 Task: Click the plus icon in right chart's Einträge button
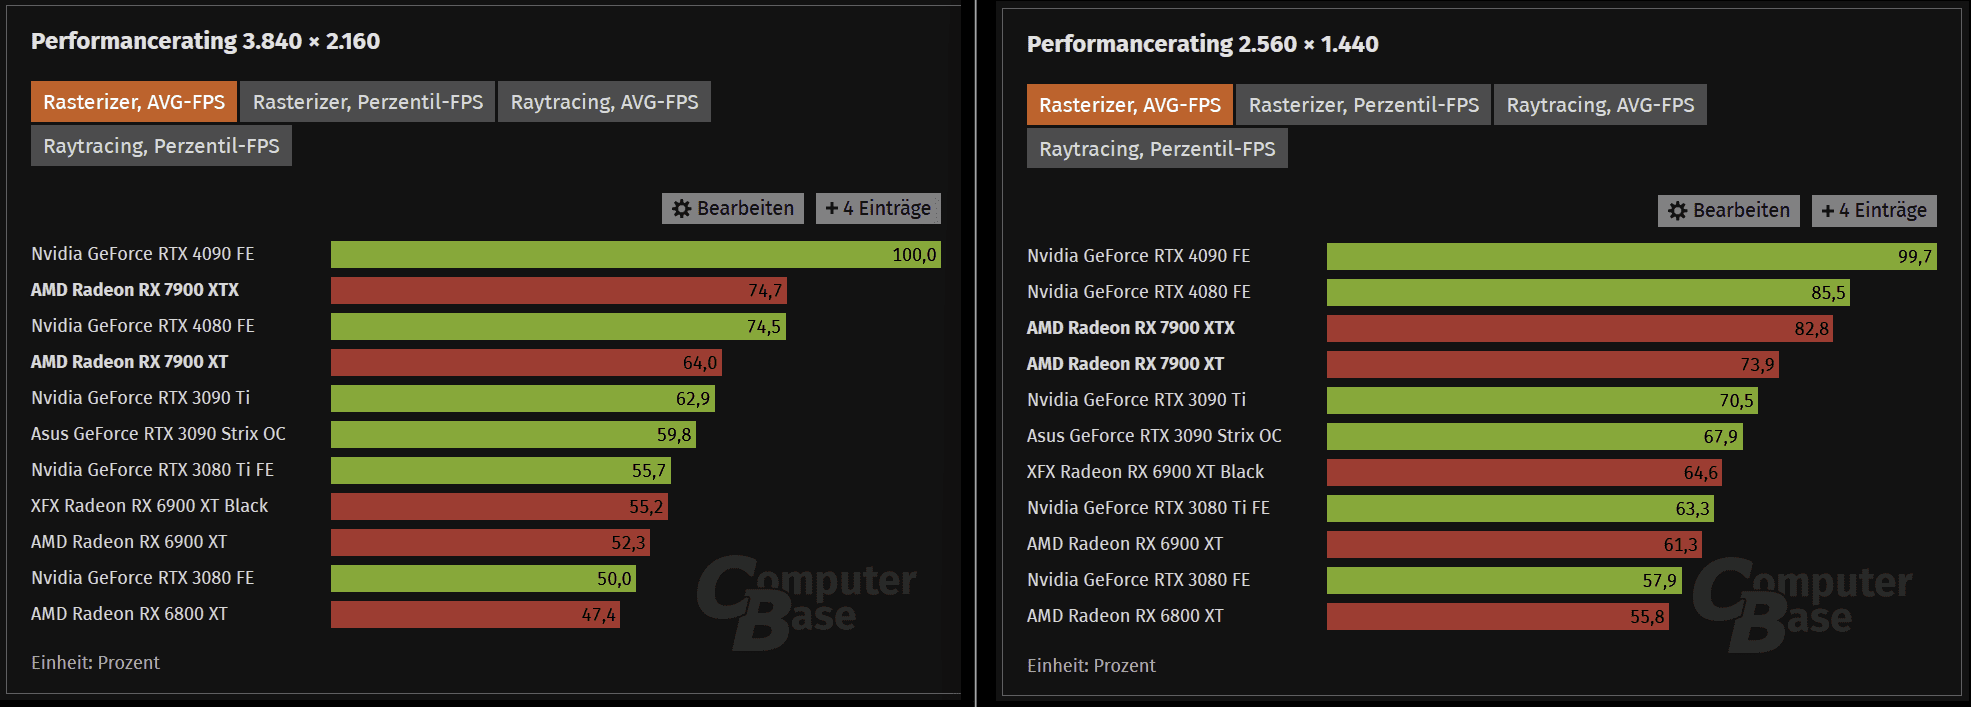[x=1828, y=210]
